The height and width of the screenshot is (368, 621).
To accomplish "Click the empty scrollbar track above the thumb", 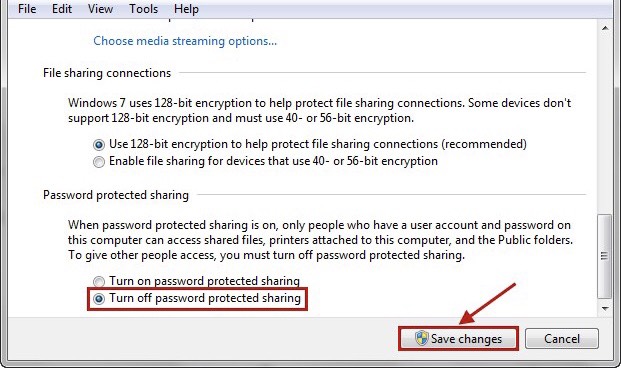I will pyautogui.click(x=605, y=125).
